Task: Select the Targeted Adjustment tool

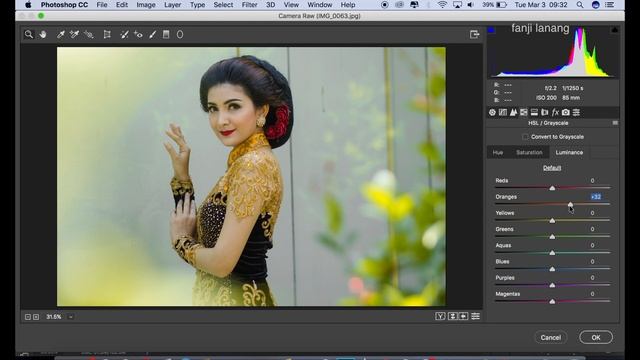Action: click(x=89, y=35)
